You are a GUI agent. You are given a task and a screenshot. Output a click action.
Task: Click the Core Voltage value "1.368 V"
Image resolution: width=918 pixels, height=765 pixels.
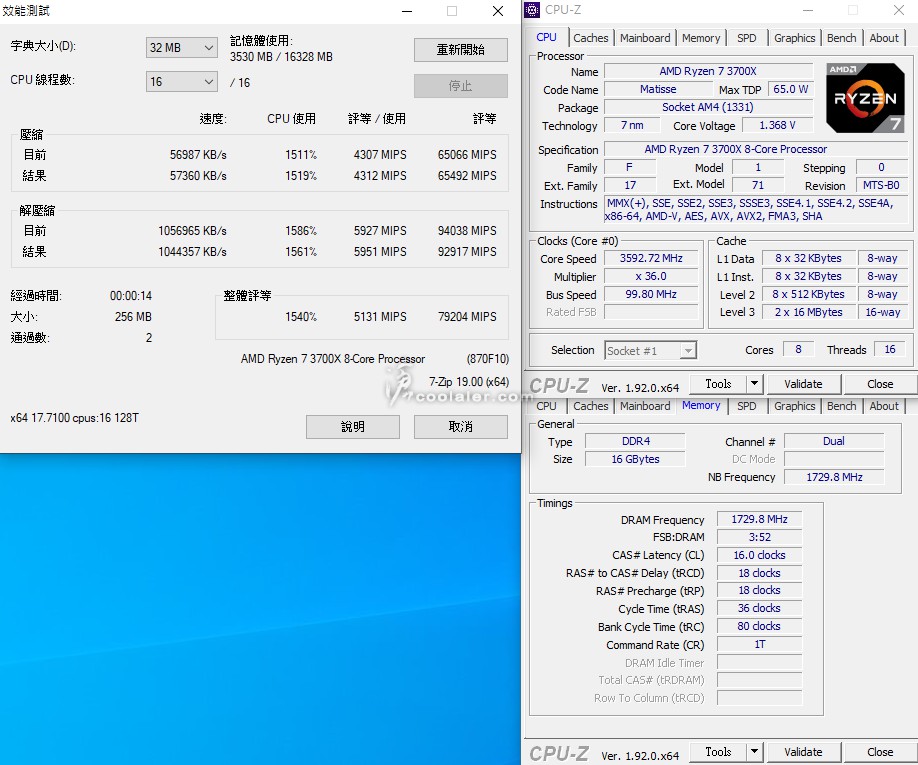coord(777,125)
